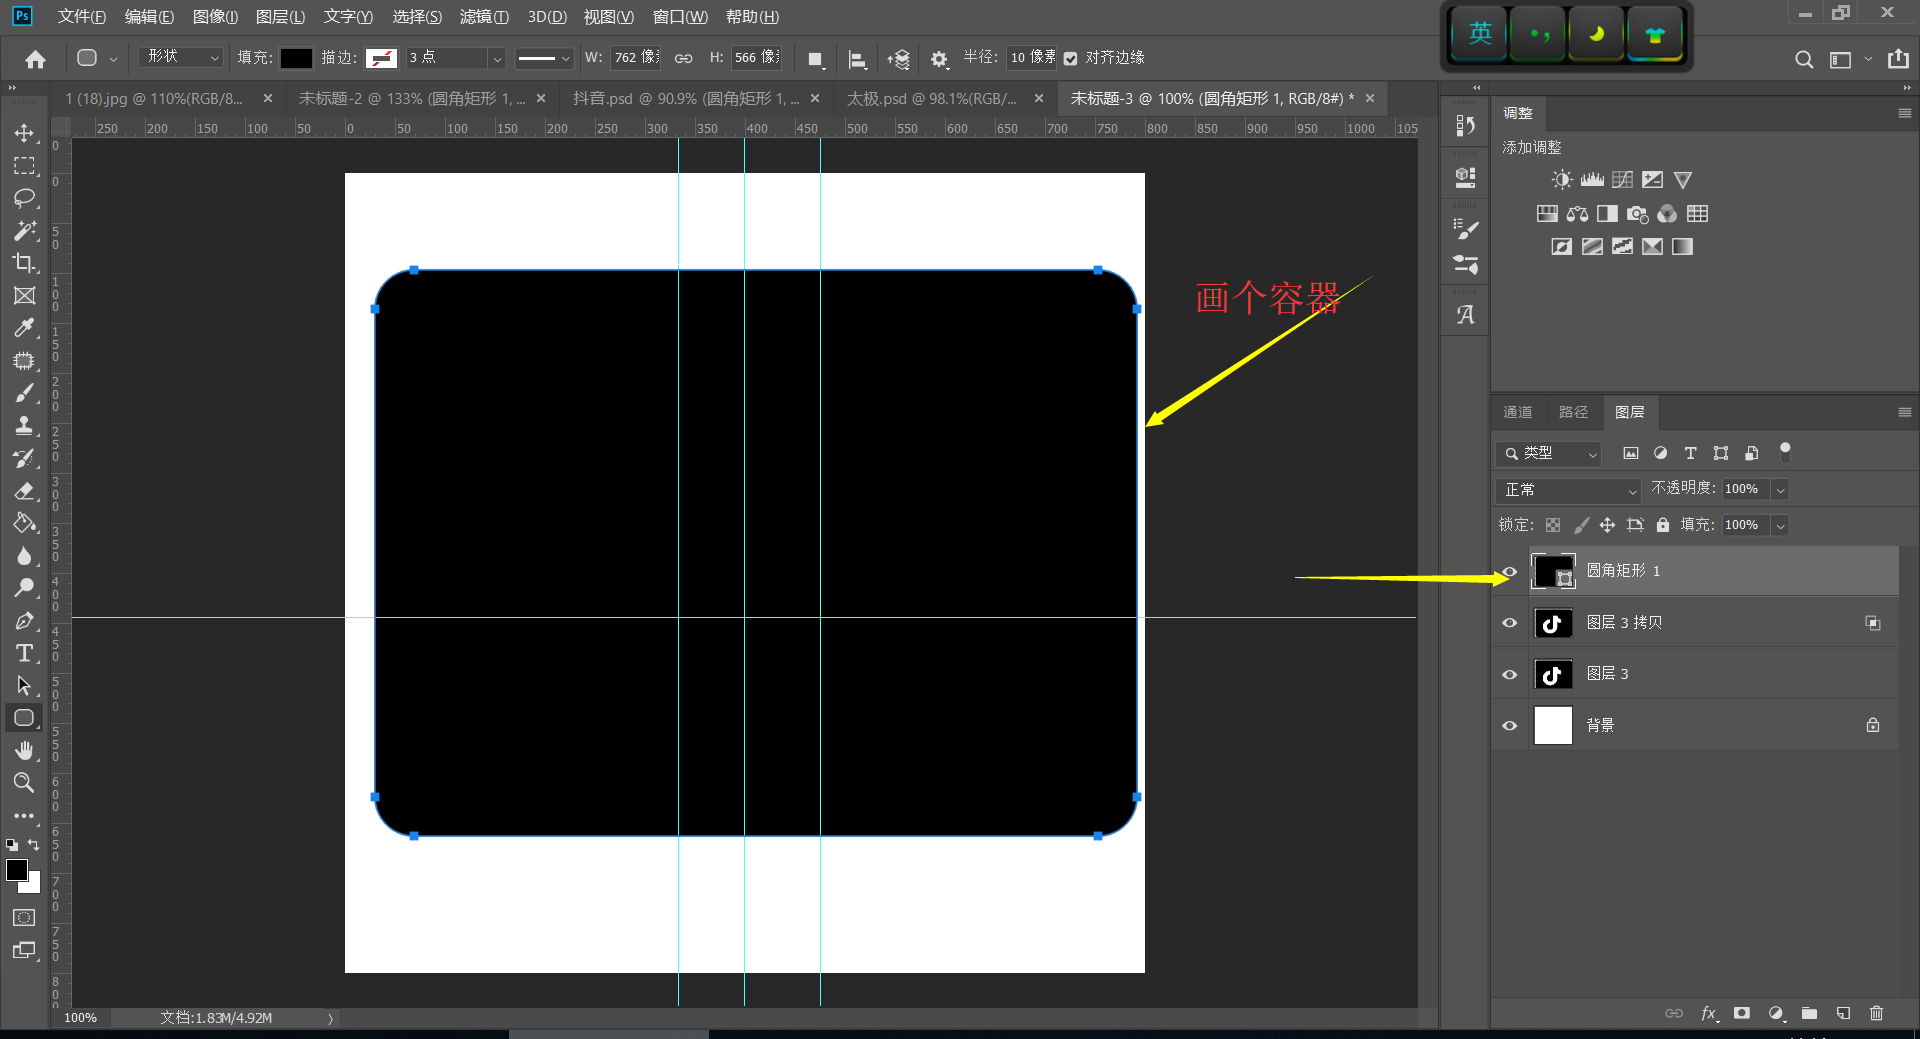Select the Pen tool
1920x1039 pixels.
[x=24, y=621]
